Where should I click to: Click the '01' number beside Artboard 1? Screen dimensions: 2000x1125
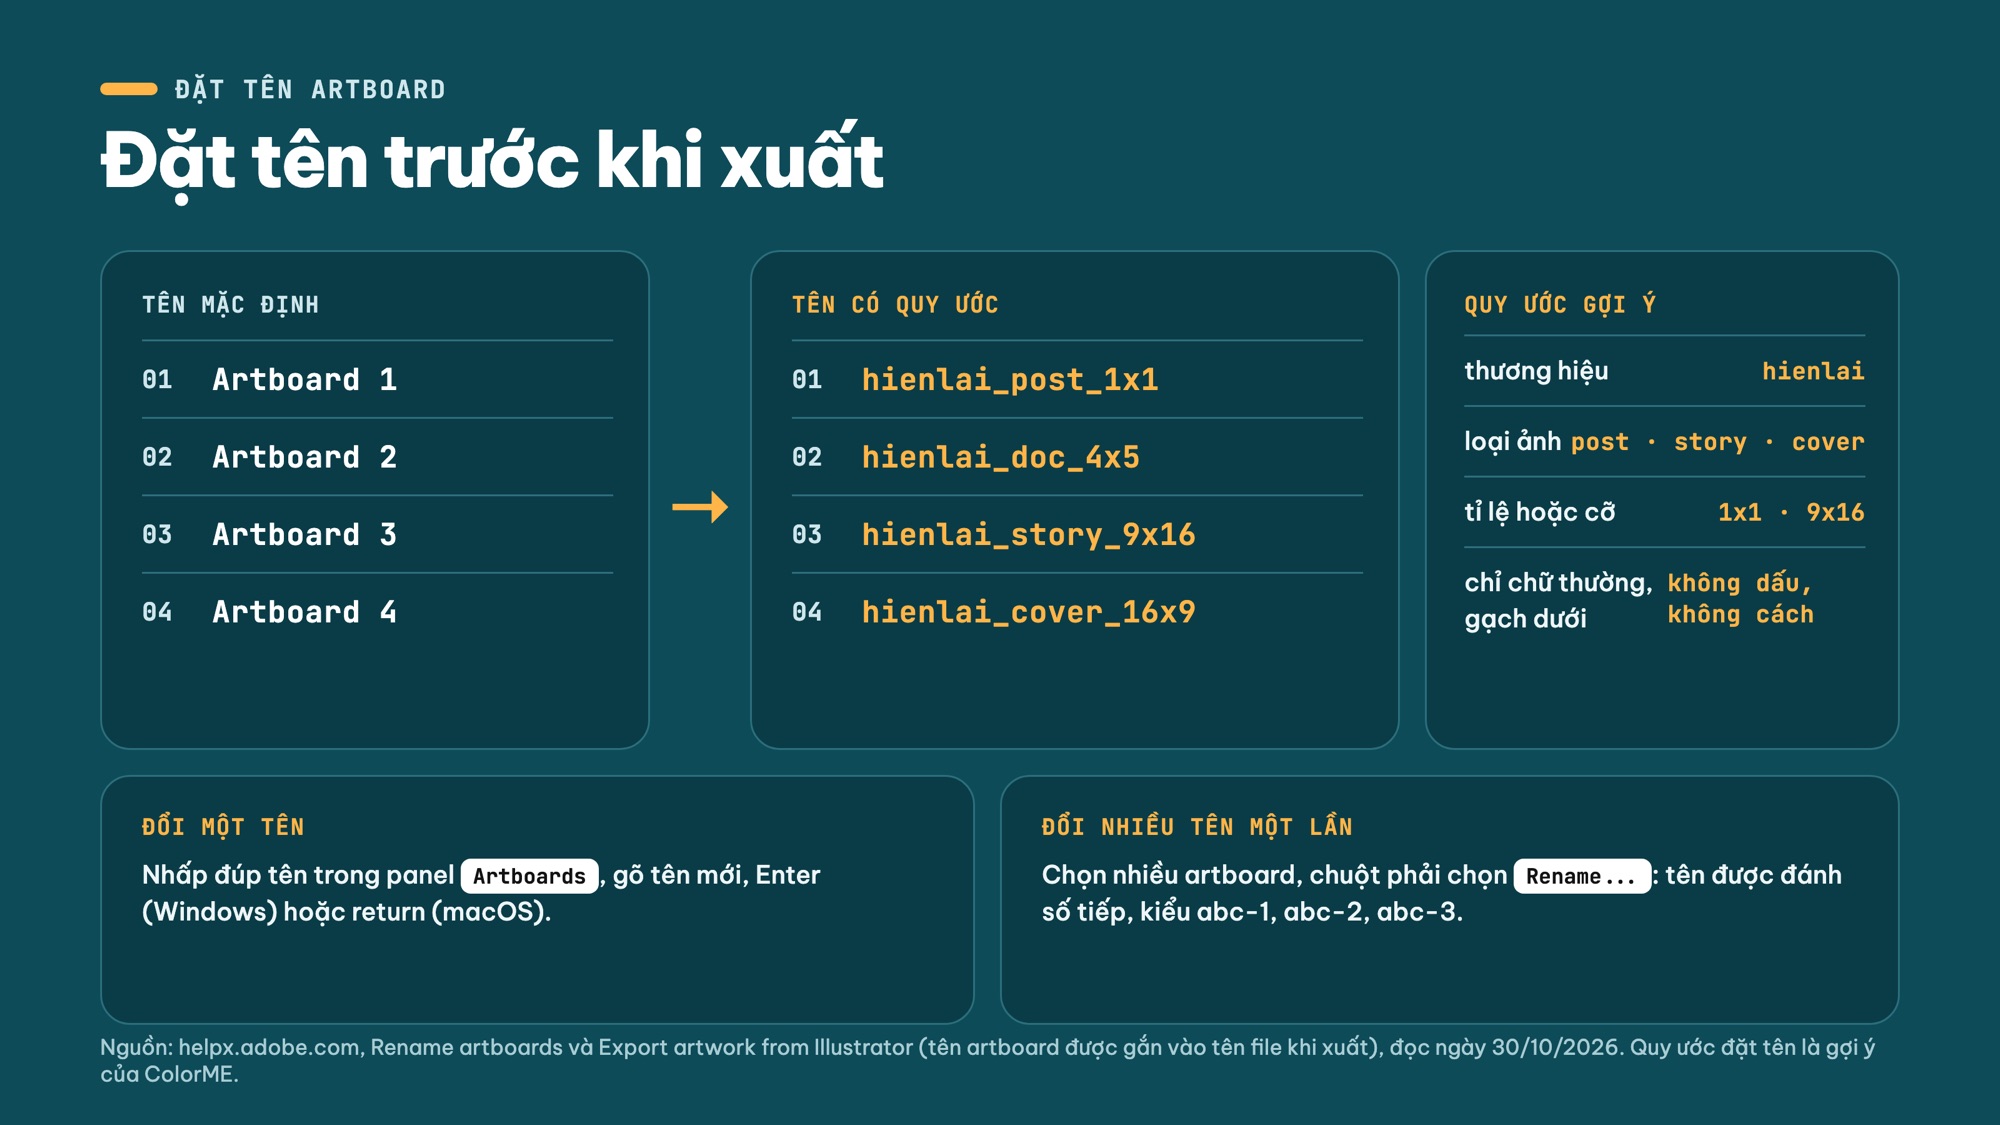(157, 380)
